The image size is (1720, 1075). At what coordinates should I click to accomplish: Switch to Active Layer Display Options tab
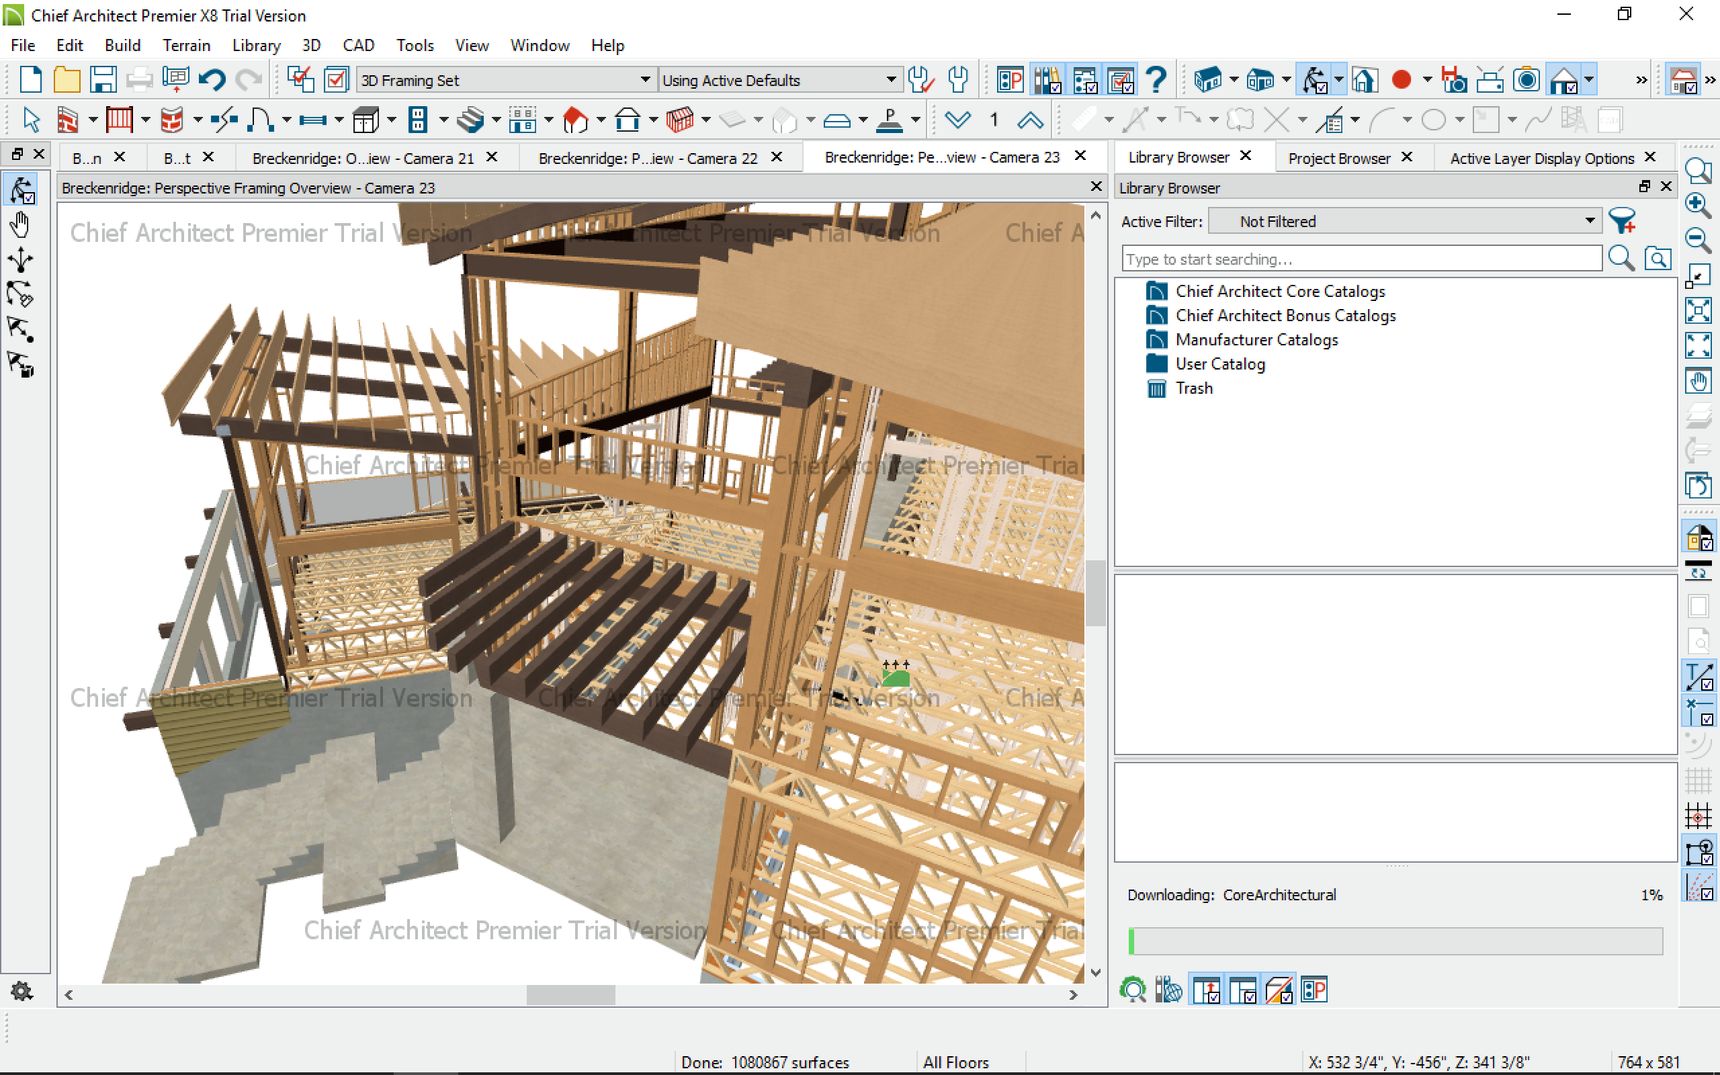tap(1542, 158)
